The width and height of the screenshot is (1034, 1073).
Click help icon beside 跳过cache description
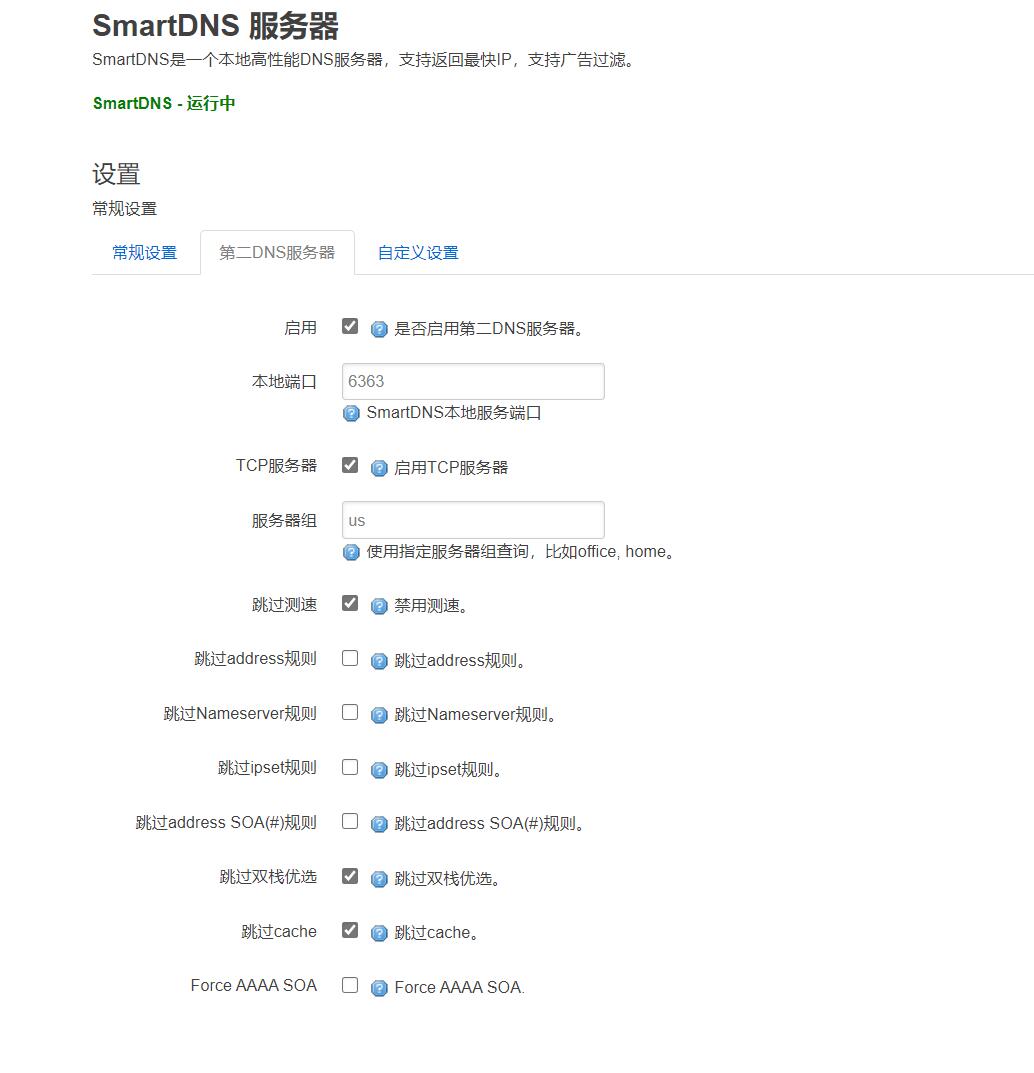[379, 933]
